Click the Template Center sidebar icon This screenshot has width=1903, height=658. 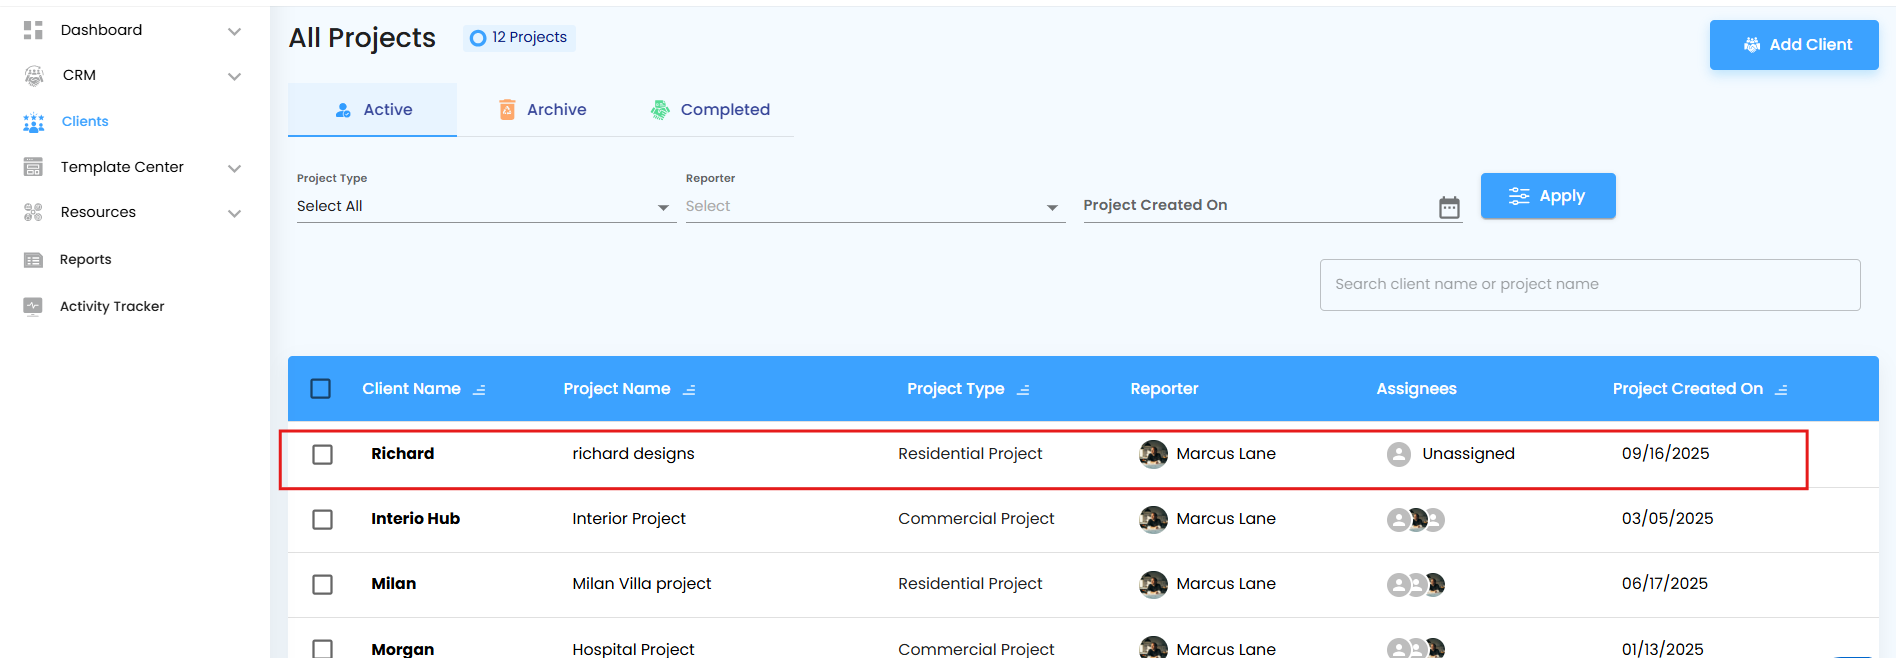tap(33, 167)
